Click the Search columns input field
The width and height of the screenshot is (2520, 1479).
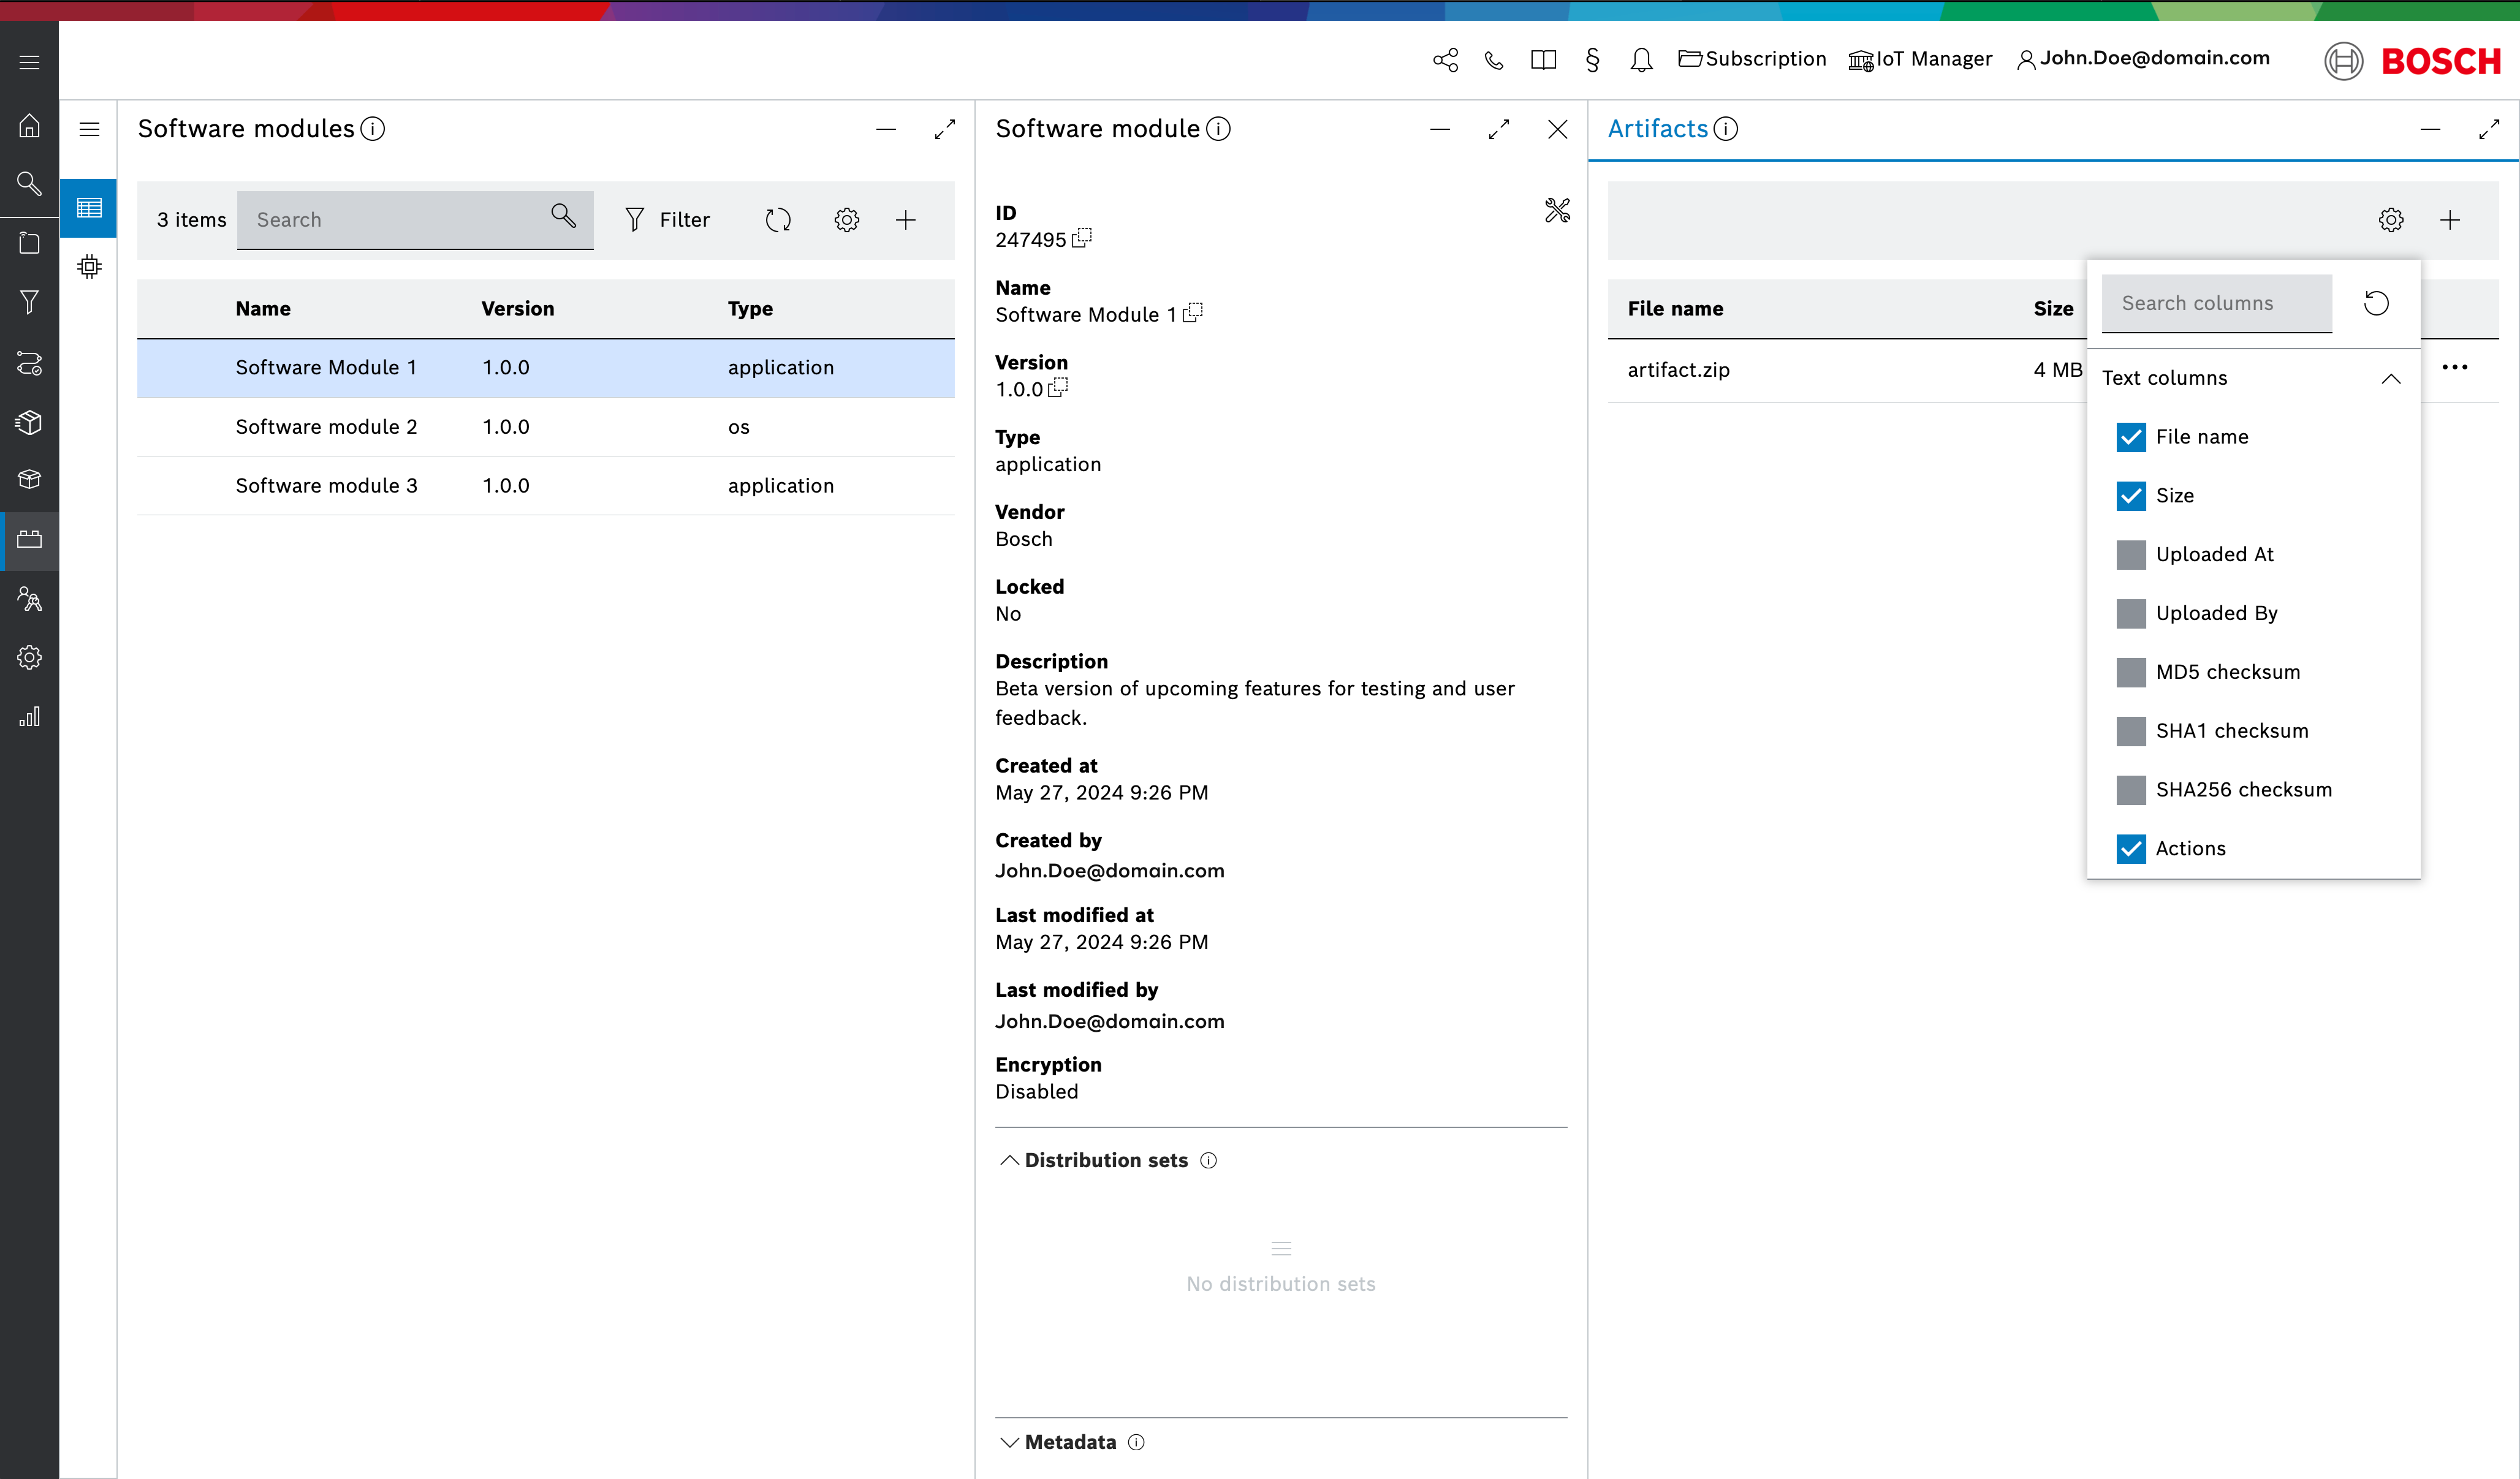[x=2216, y=303]
